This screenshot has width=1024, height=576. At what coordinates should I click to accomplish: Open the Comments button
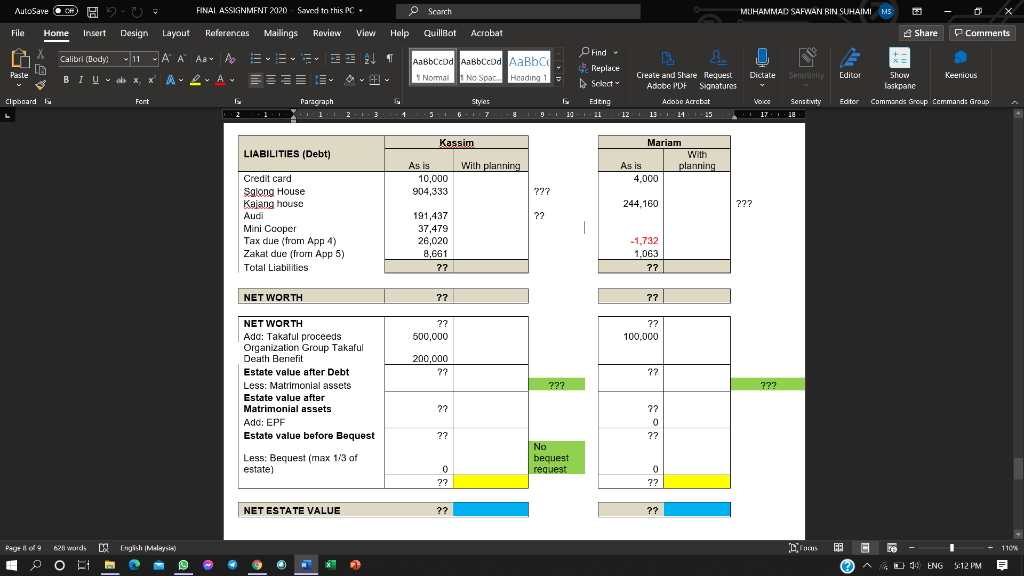982,33
